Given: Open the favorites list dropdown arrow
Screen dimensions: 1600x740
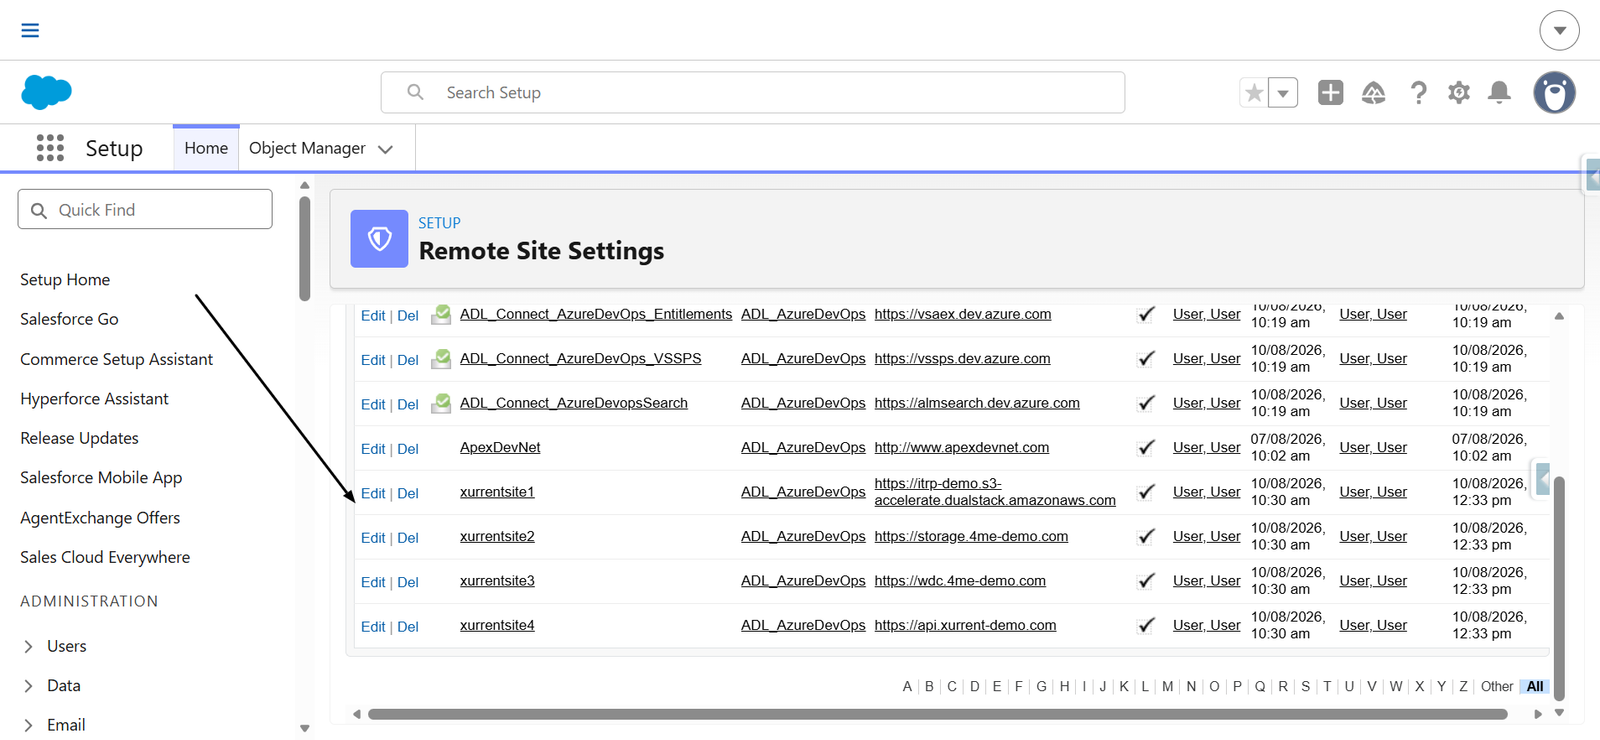Looking at the screenshot, I should (x=1283, y=93).
